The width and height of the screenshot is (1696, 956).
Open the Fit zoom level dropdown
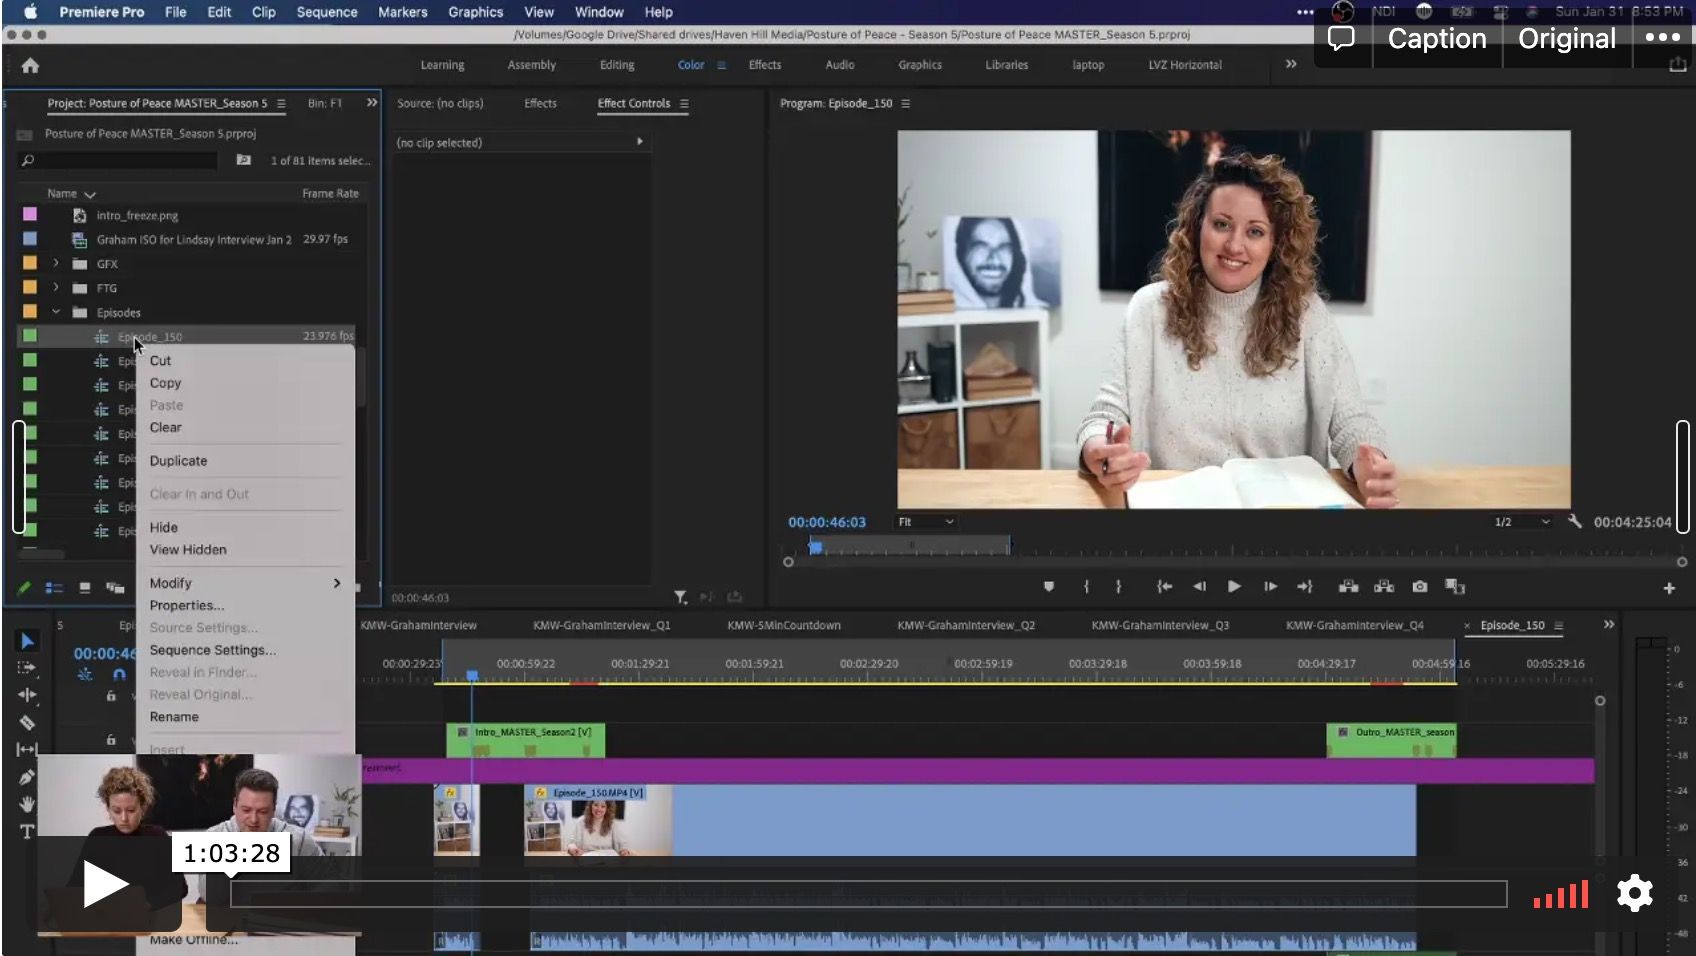click(926, 522)
